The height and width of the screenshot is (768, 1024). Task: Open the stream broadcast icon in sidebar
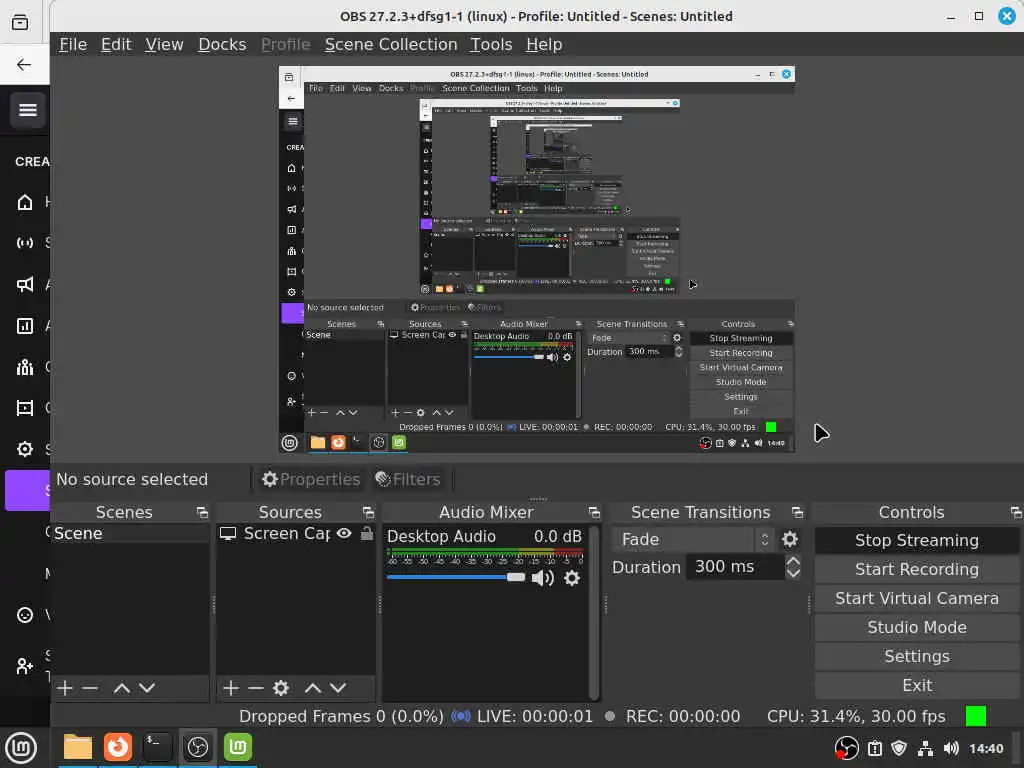25,243
